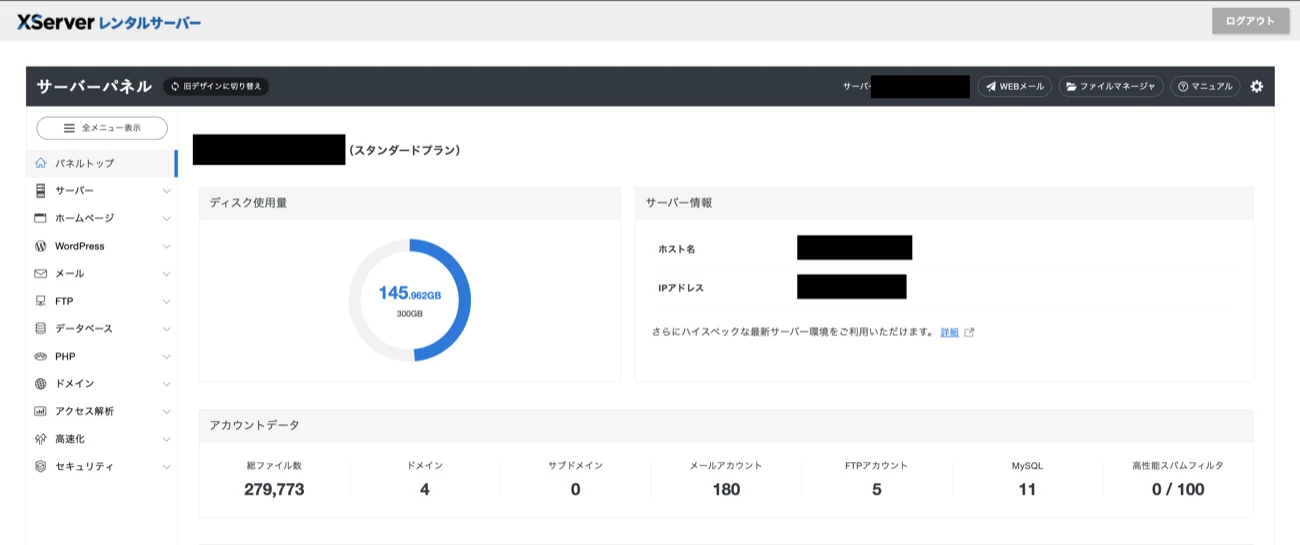
Task: Click the database cylinder icon beside データベース
Action: [x=41, y=328]
